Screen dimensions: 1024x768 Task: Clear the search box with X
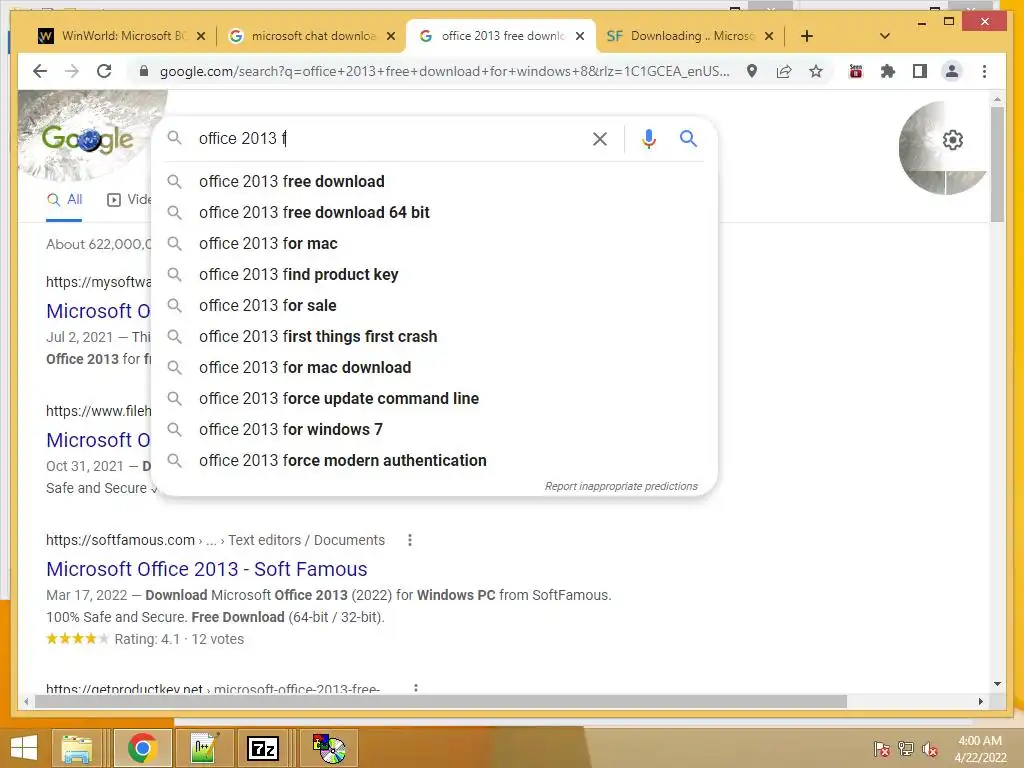(600, 138)
